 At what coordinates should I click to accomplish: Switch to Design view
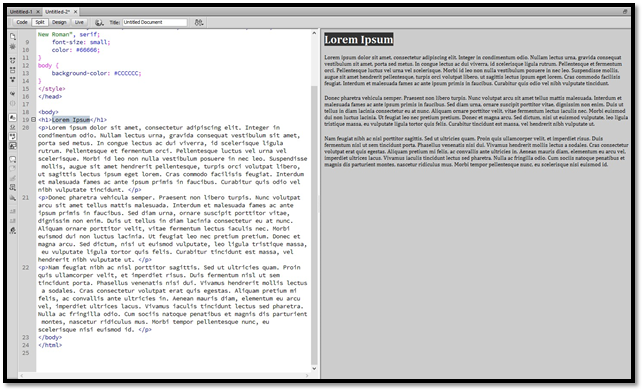(59, 22)
